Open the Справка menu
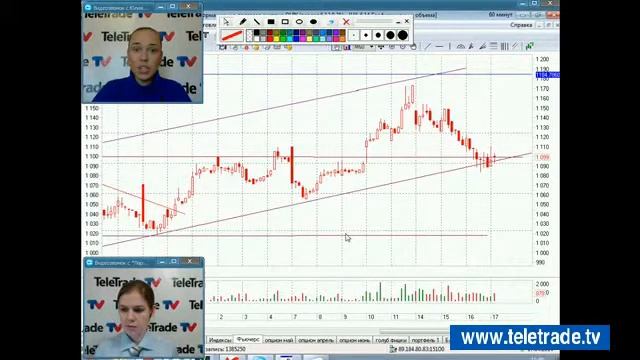This screenshot has width=640, height=360. (x=521, y=25)
